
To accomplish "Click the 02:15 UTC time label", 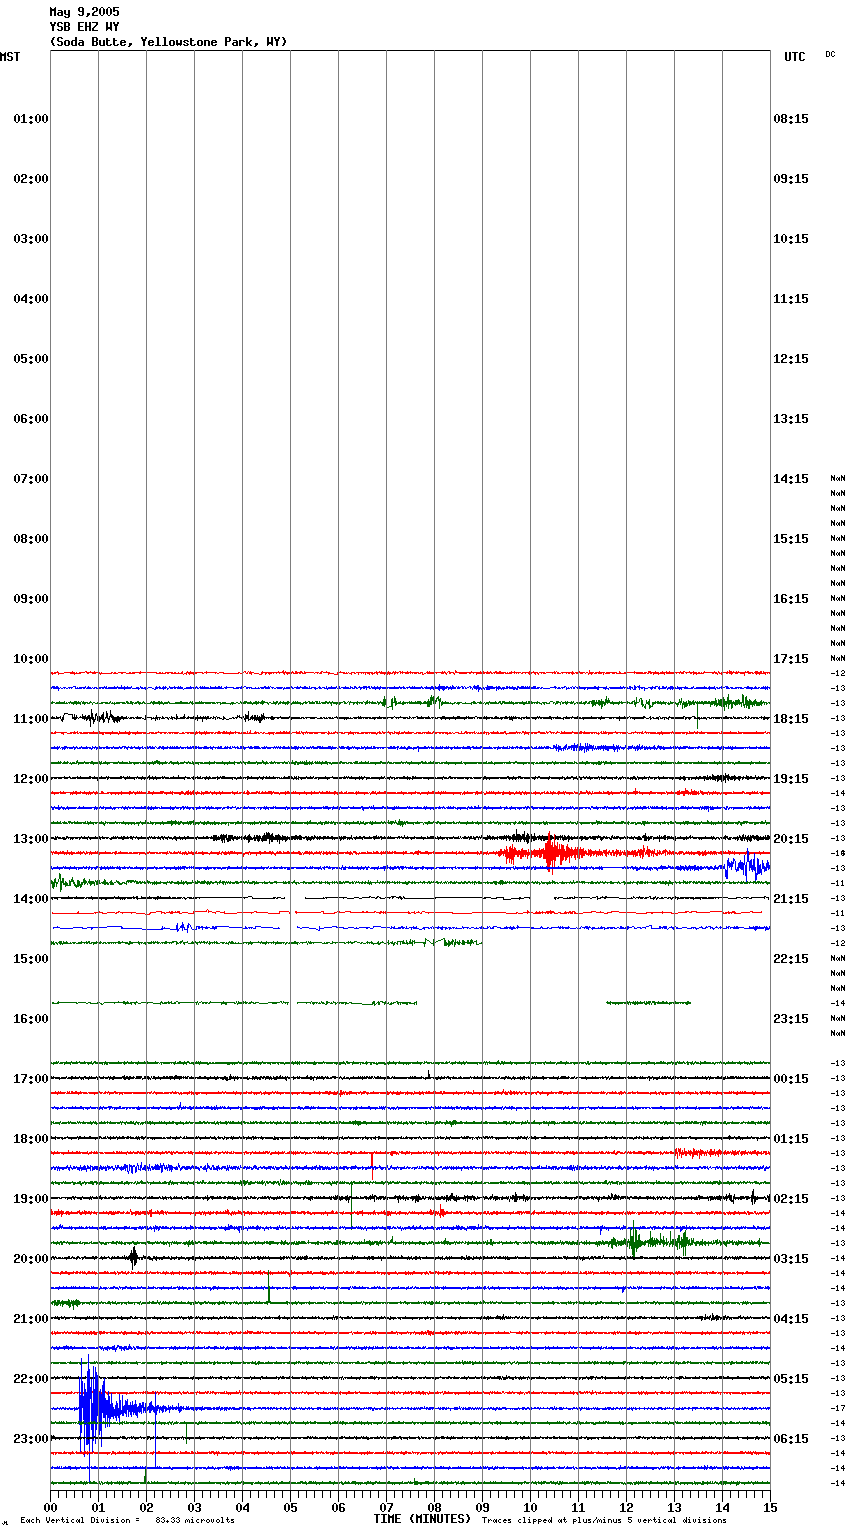I will click(791, 1199).
